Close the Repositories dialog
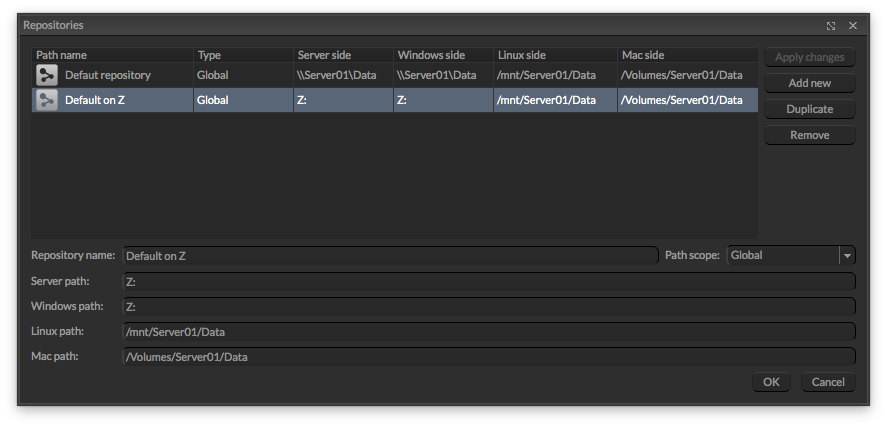This screenshot has width=887, height=427. click(x=853, y=25)
